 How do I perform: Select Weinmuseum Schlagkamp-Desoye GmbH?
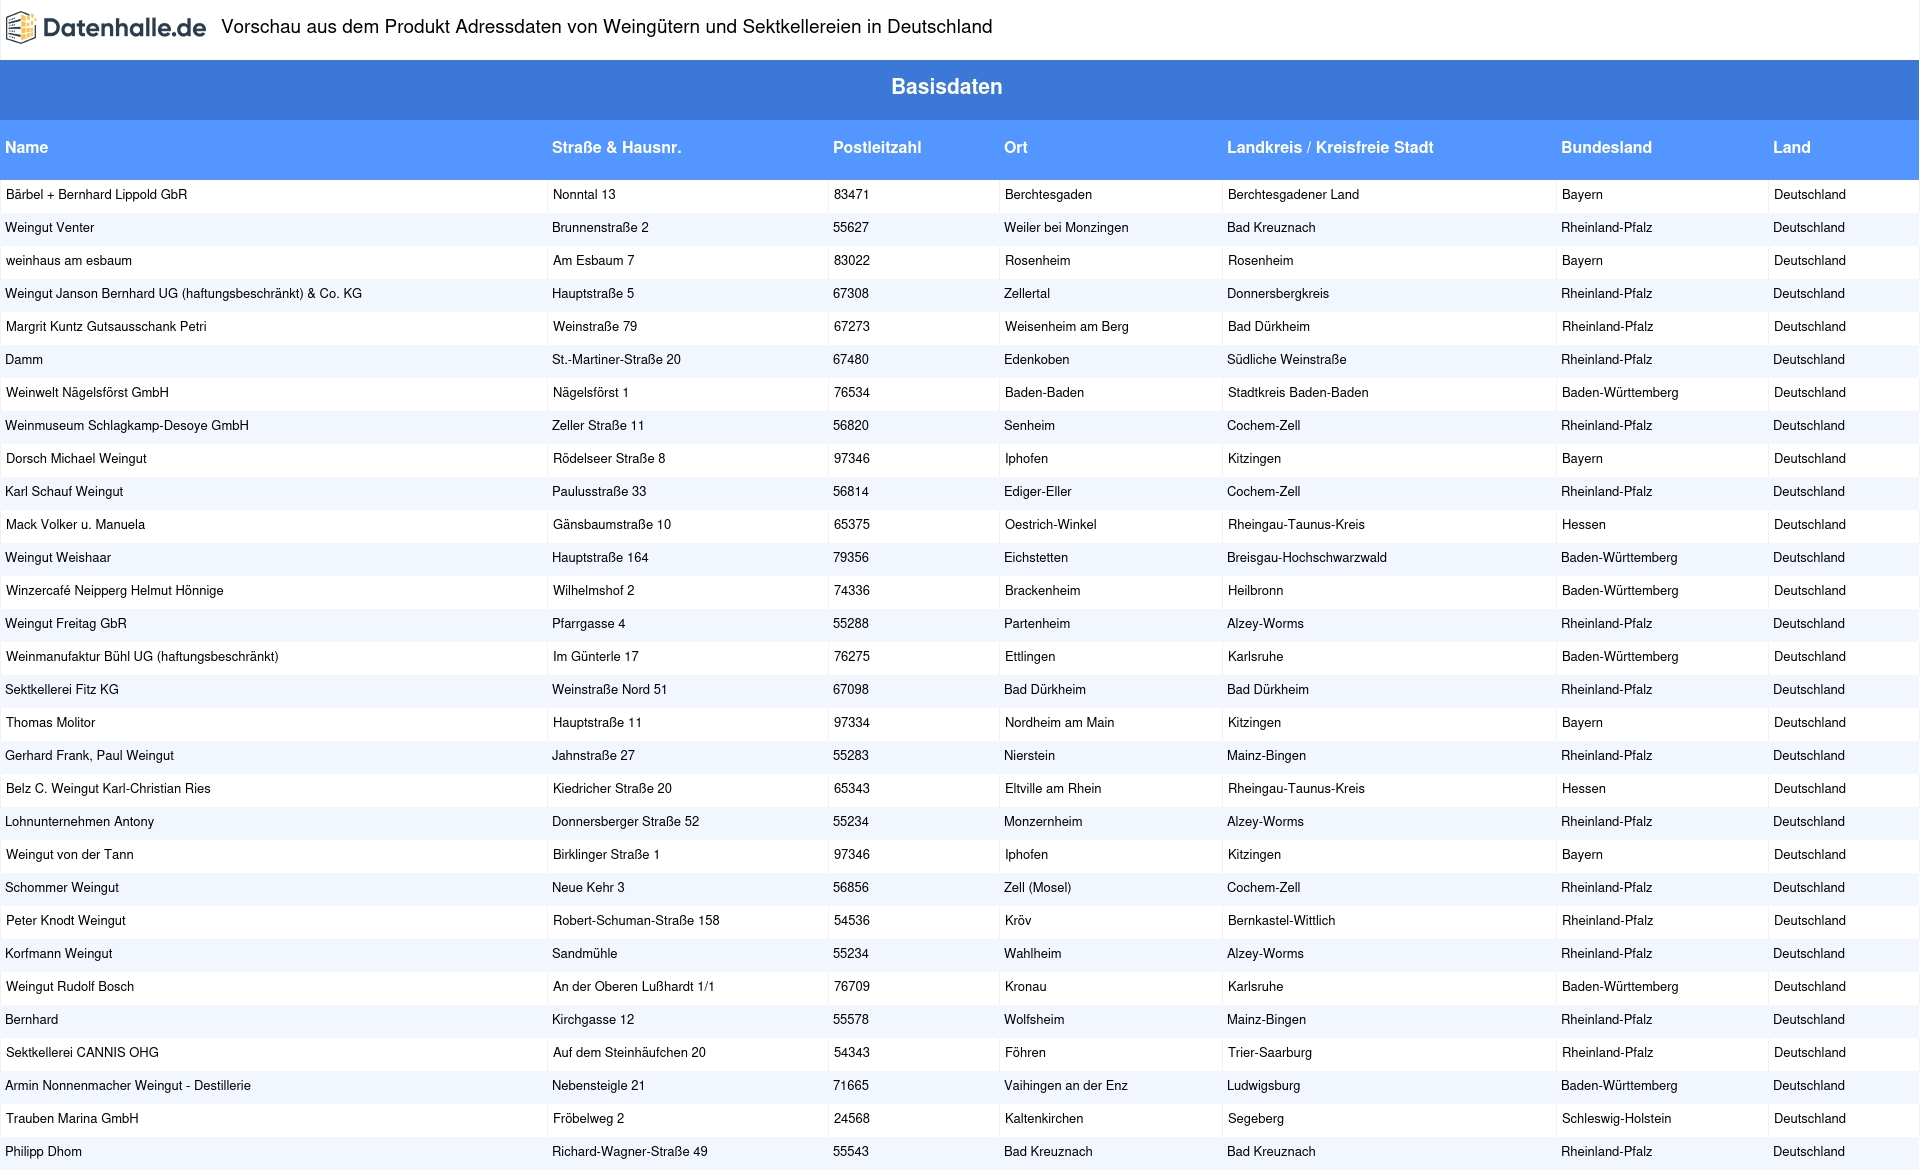point(127,426)
